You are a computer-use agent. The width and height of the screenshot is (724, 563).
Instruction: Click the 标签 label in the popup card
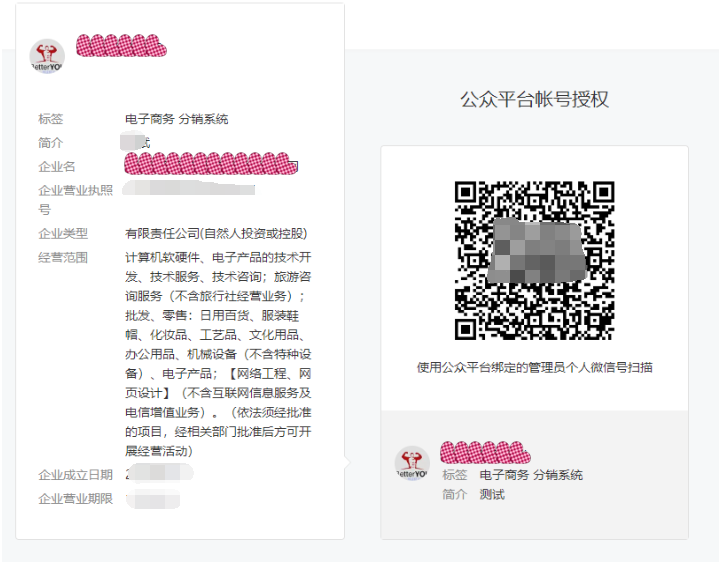(x=50, y=119)
